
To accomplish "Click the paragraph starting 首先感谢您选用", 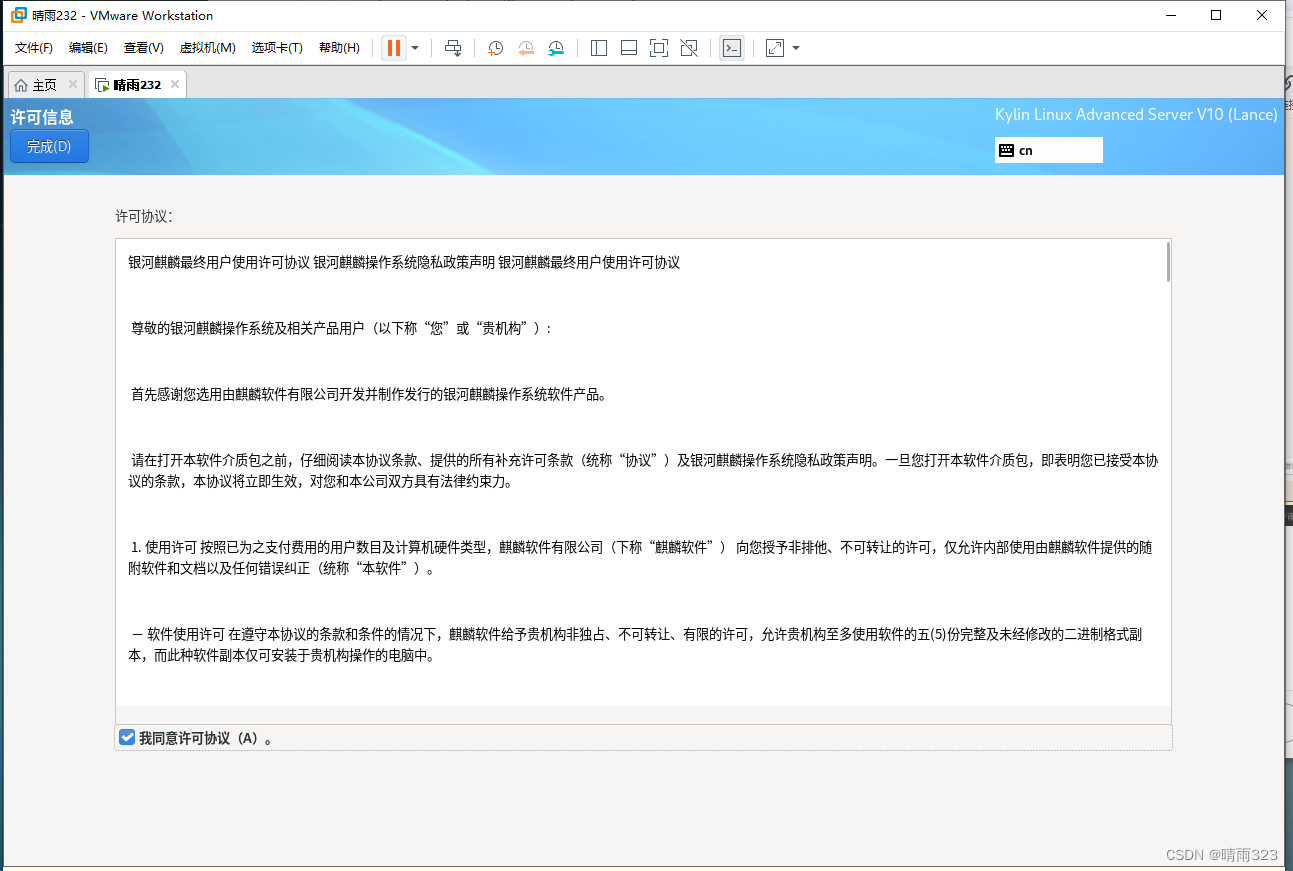I will click(x=369, y=394).
